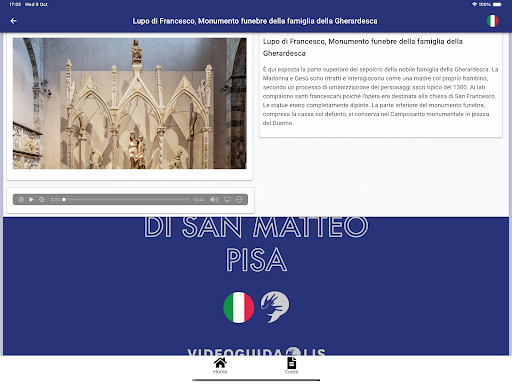512x384 pixels.
Task: Click the 'Lupo di Francesco' card heading
Action: coord(363,47)
